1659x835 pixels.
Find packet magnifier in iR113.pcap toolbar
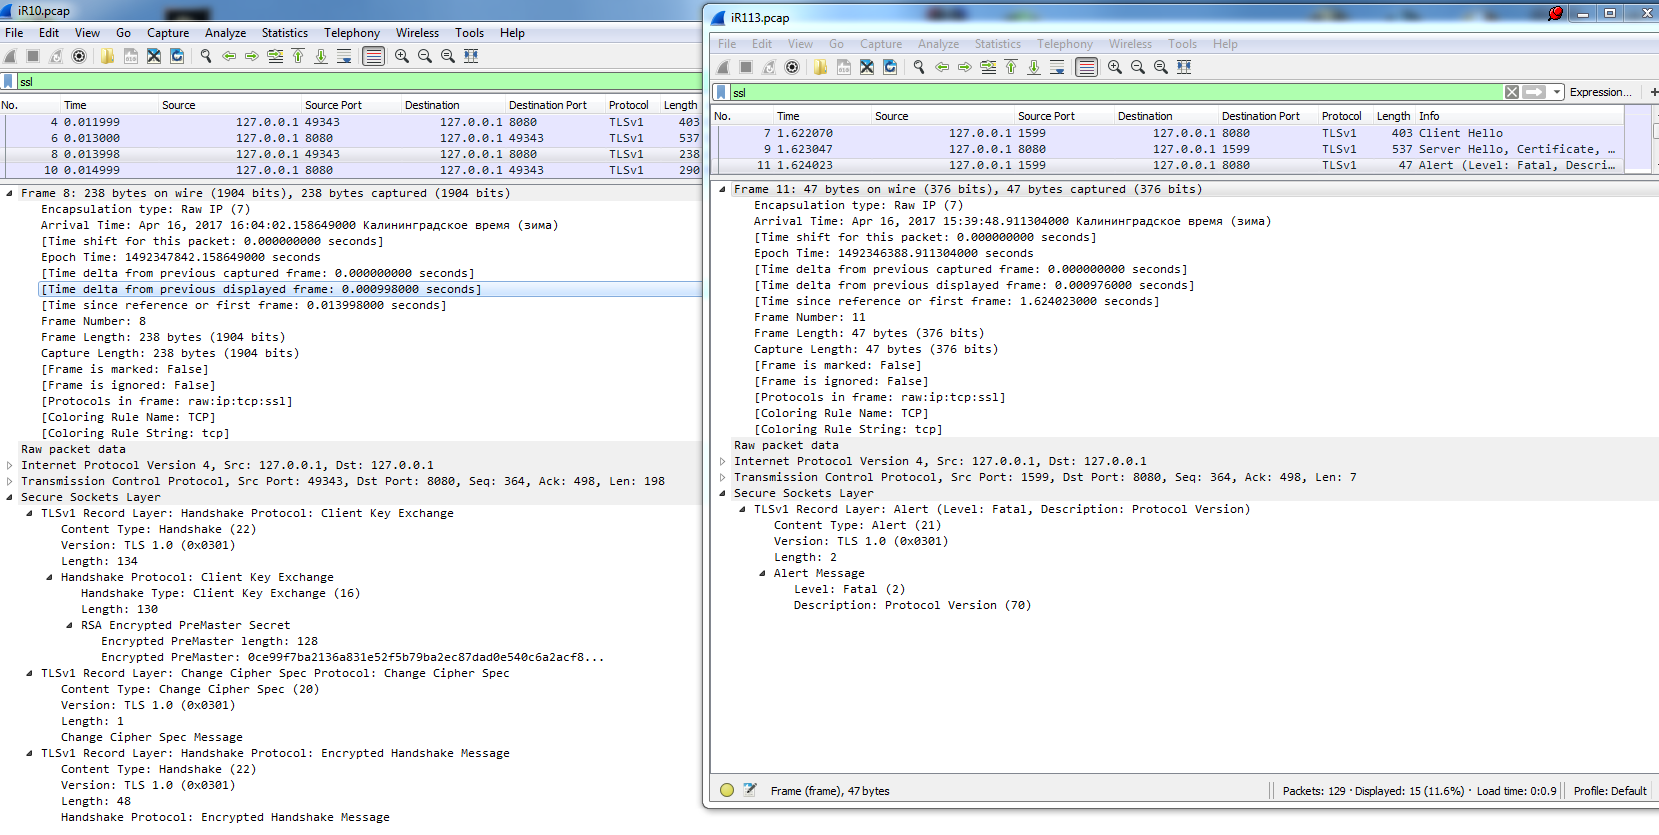pos(919,67)
